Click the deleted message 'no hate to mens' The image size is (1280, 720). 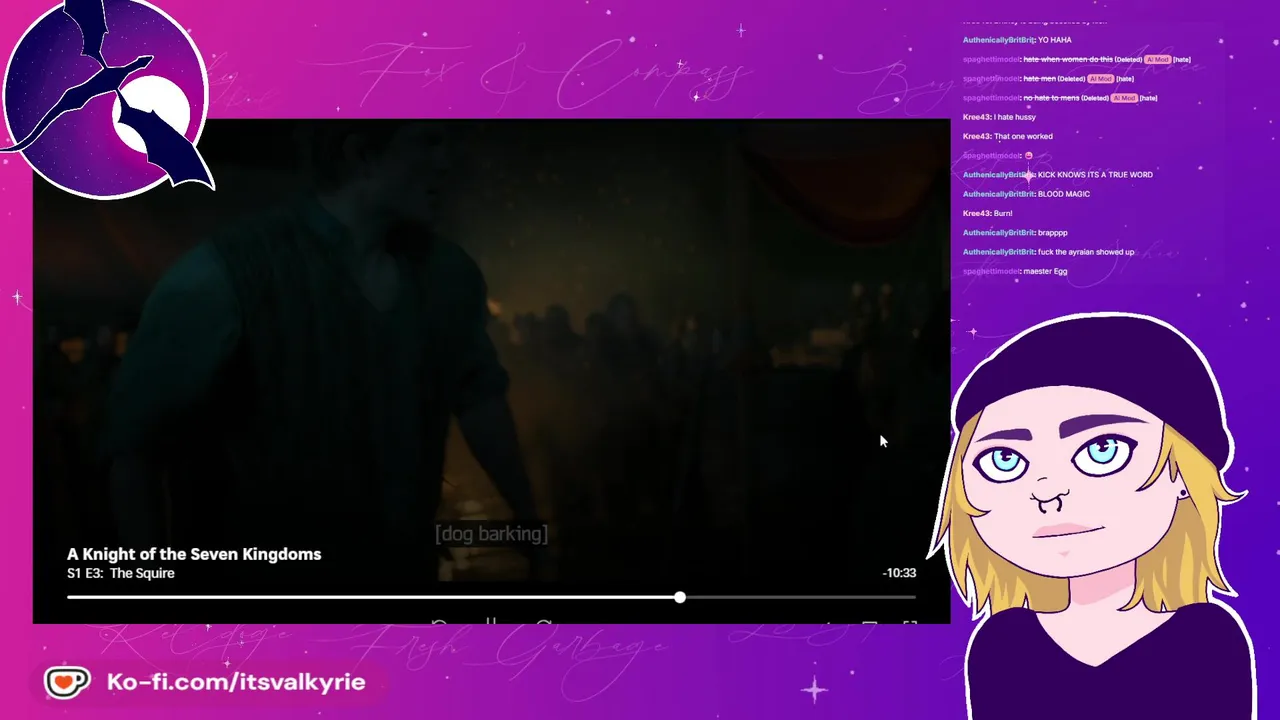tap(1051, 98)
